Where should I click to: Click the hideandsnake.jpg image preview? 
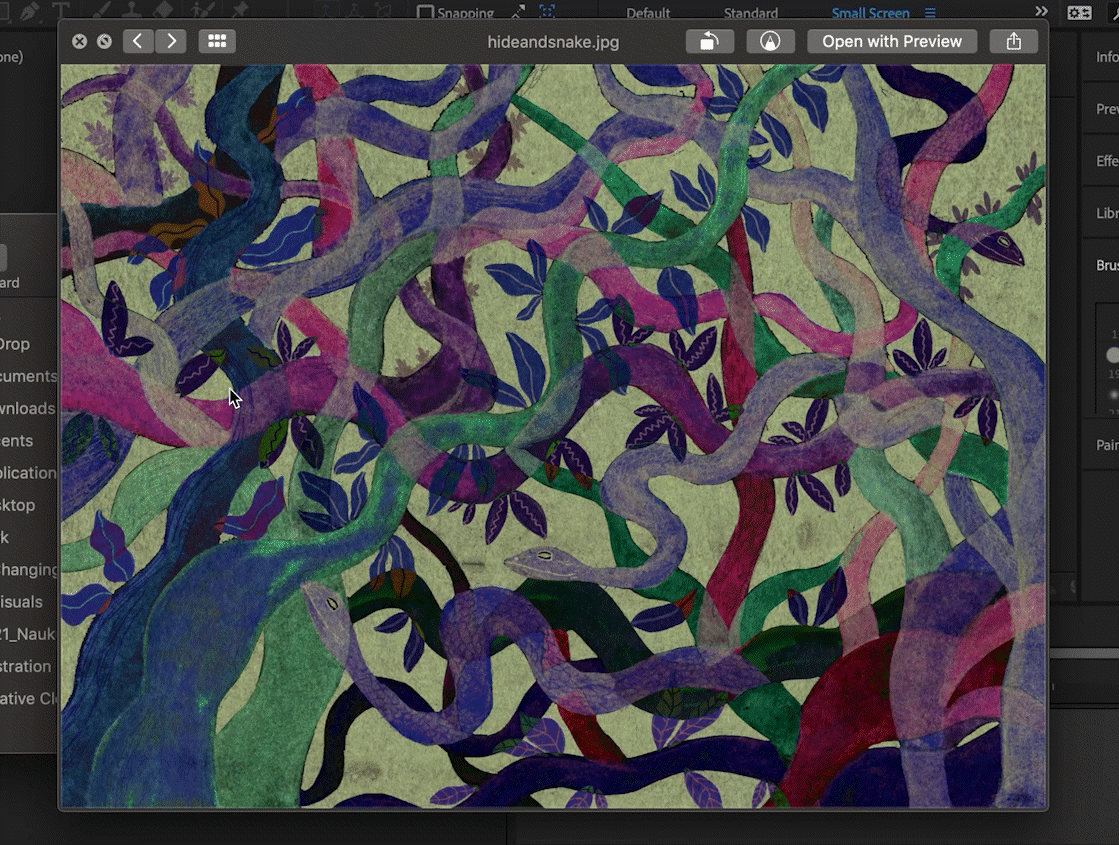[x=553, y=436]
